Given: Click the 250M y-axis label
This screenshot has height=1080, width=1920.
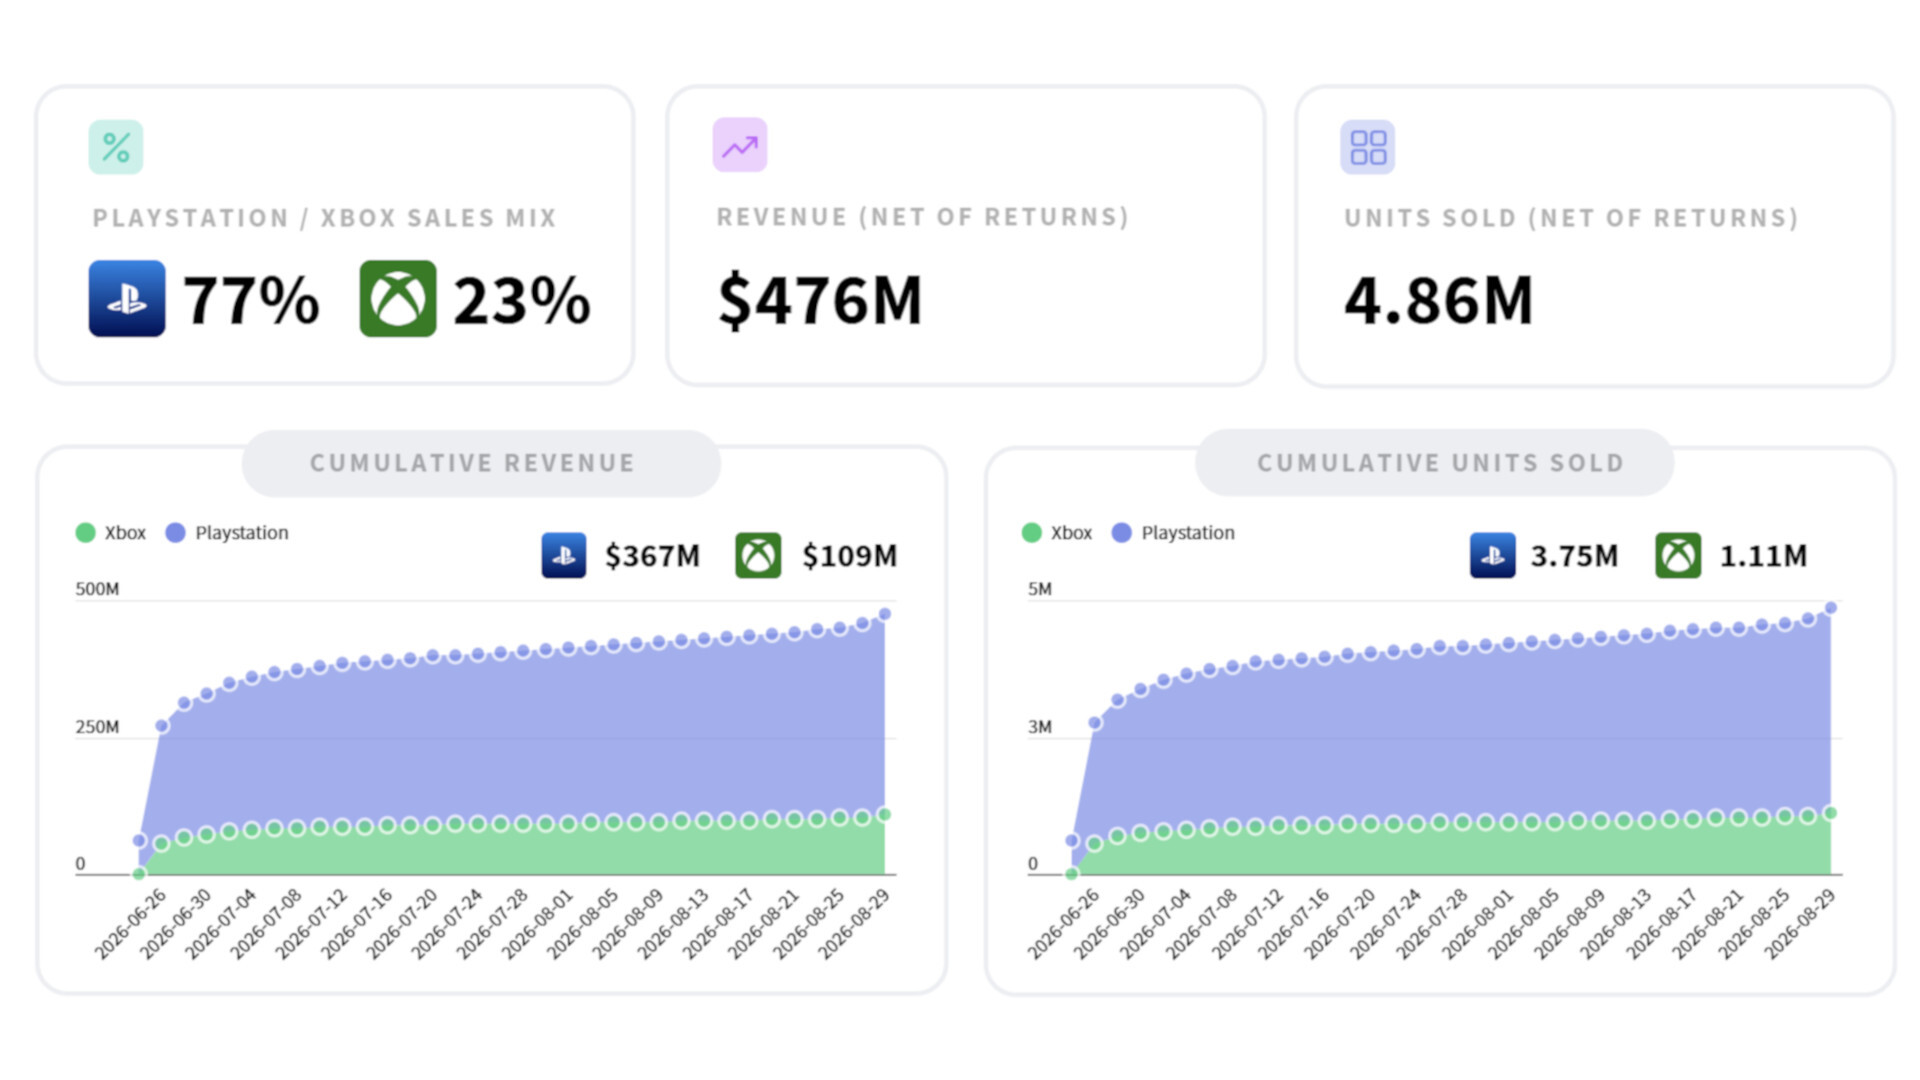Looking at the screenshot, I should tap(97, 727).
